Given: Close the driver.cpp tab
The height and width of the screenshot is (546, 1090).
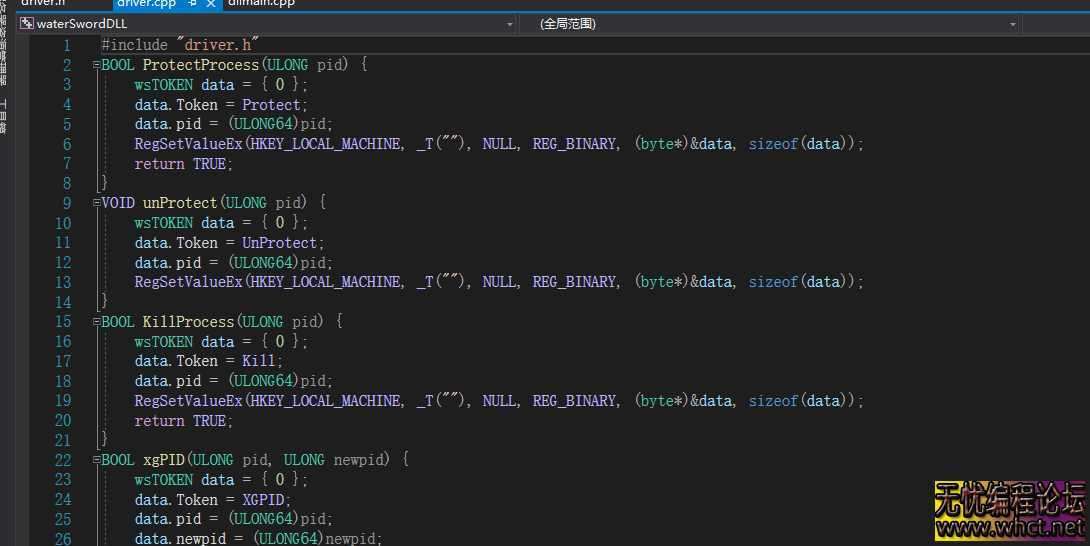Looking at the screenshot, I should coord(211,4).
